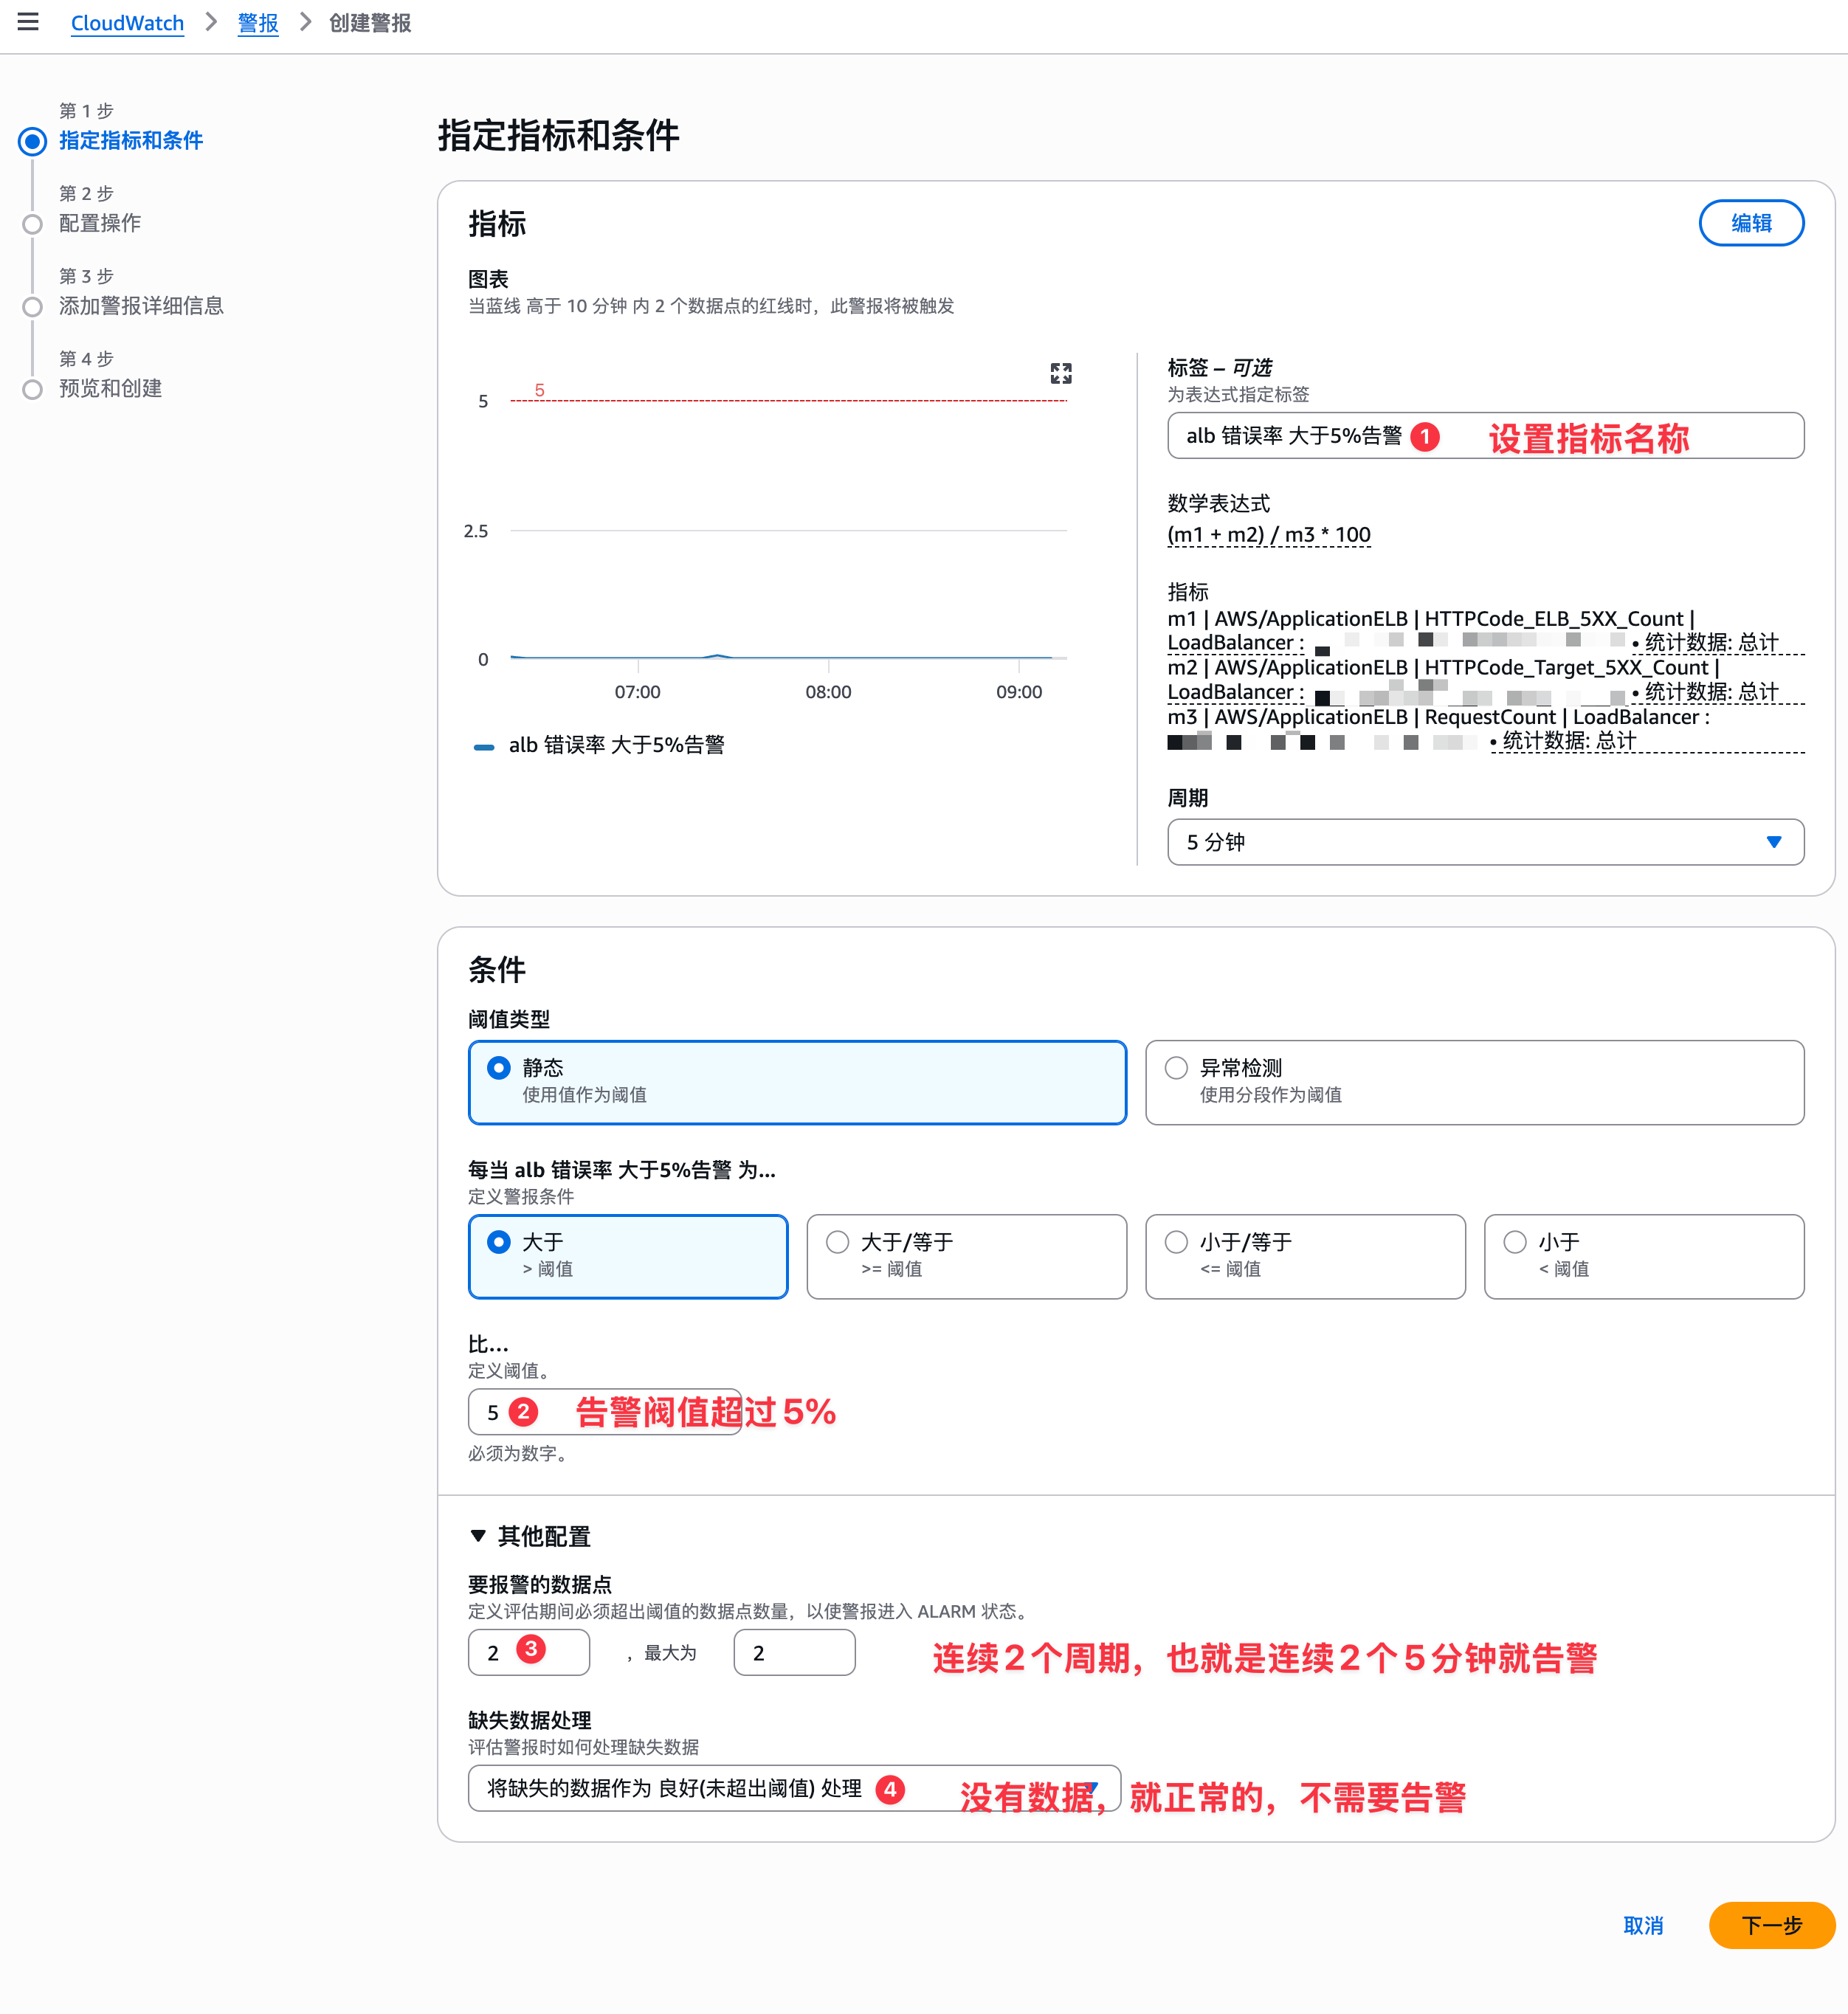Select the 异常检测 threshold type
Screen dimensions: 1848x2014
1176,1068
